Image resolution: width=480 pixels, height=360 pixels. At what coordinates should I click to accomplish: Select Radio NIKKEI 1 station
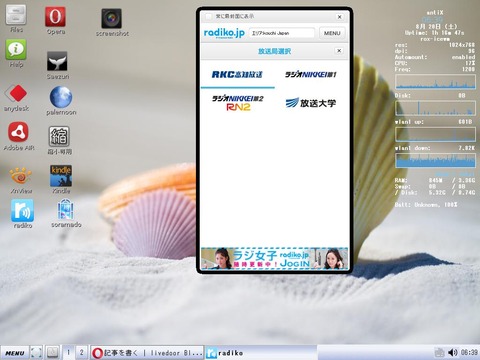point(311,74)
